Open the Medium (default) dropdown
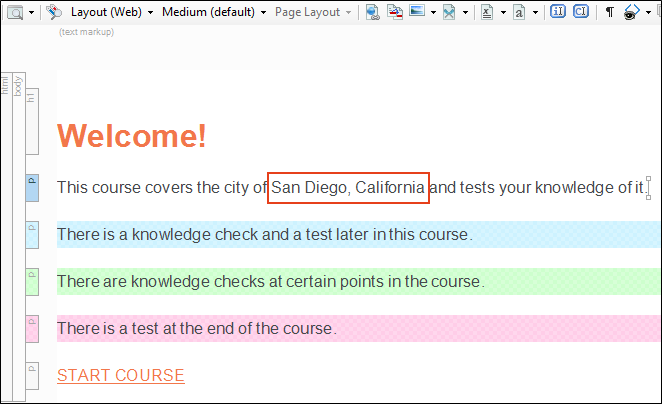The image size is (662, 404). (x=214, y=12)
